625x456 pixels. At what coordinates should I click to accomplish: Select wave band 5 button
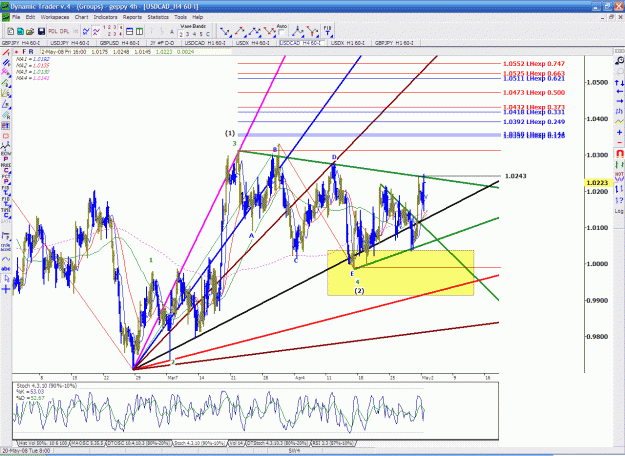pyautogui.click(x=201, y=34)
